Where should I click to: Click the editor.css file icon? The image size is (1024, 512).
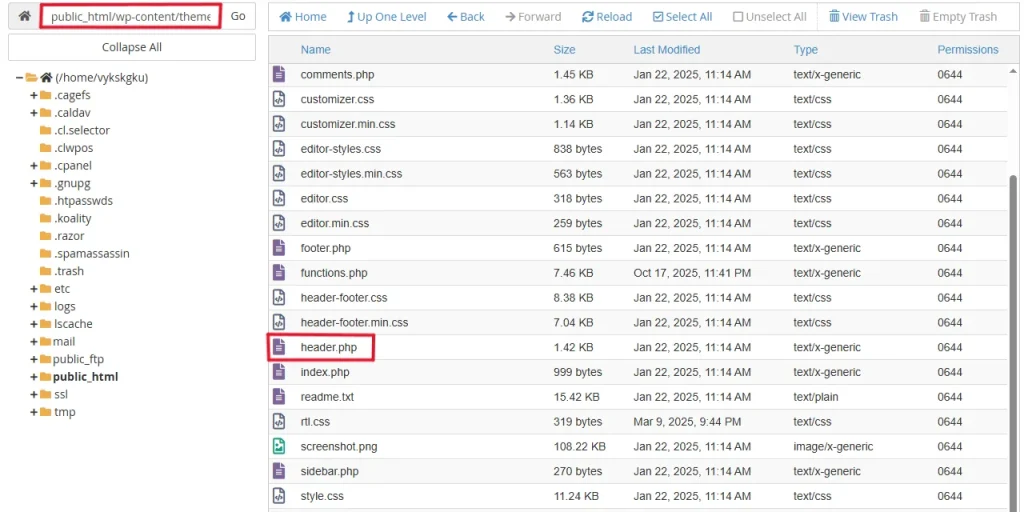279,199
